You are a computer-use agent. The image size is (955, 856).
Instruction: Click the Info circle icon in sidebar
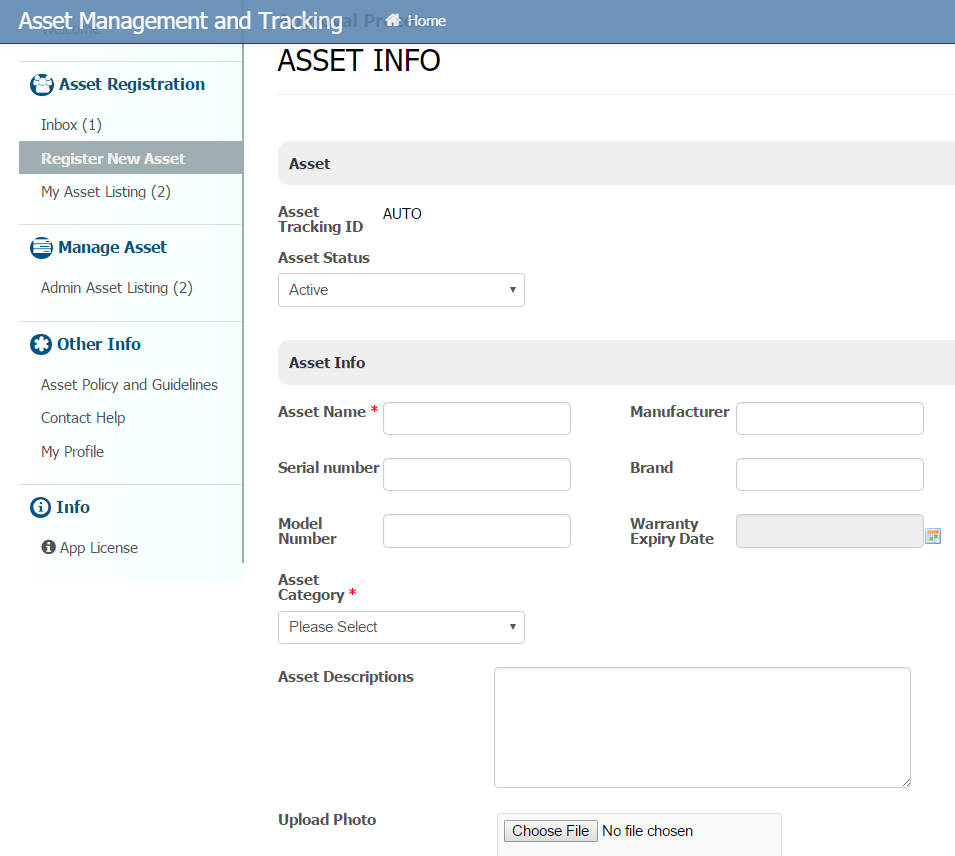[41, 508]
